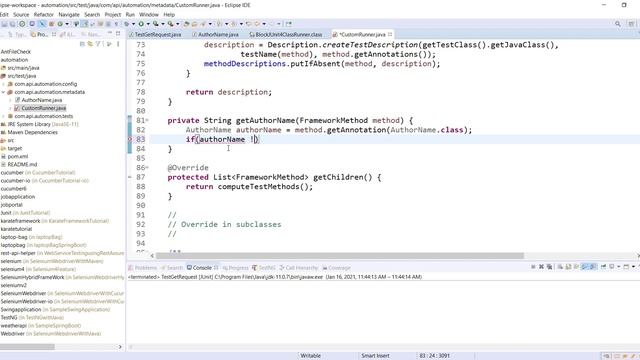The image size is (640, 360).
Task: Select AuthorName.java in Package Explorer
Action: coord(42,100)
